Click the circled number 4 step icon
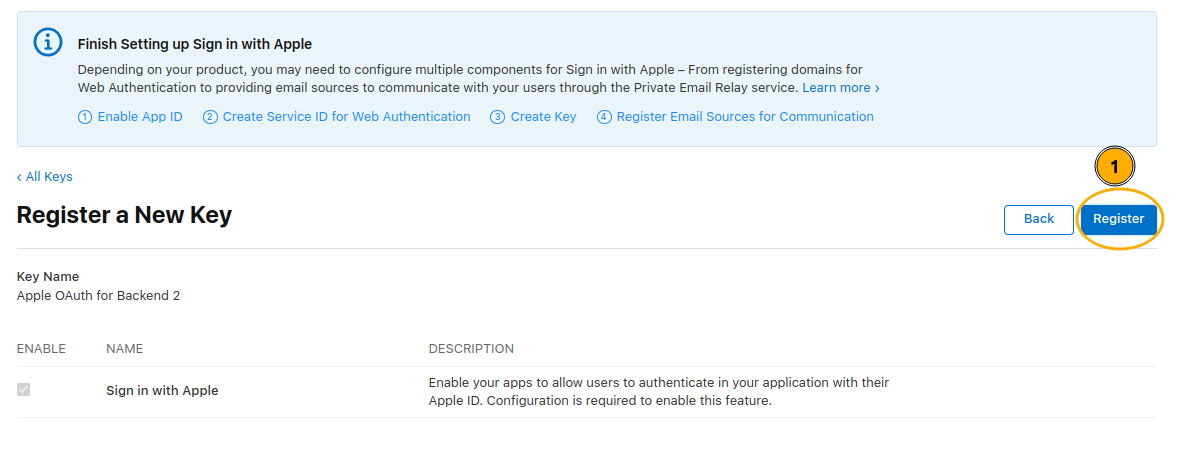Image resolution: width=1178 pixels, height=464 pixels. click(x=604, y=117)
